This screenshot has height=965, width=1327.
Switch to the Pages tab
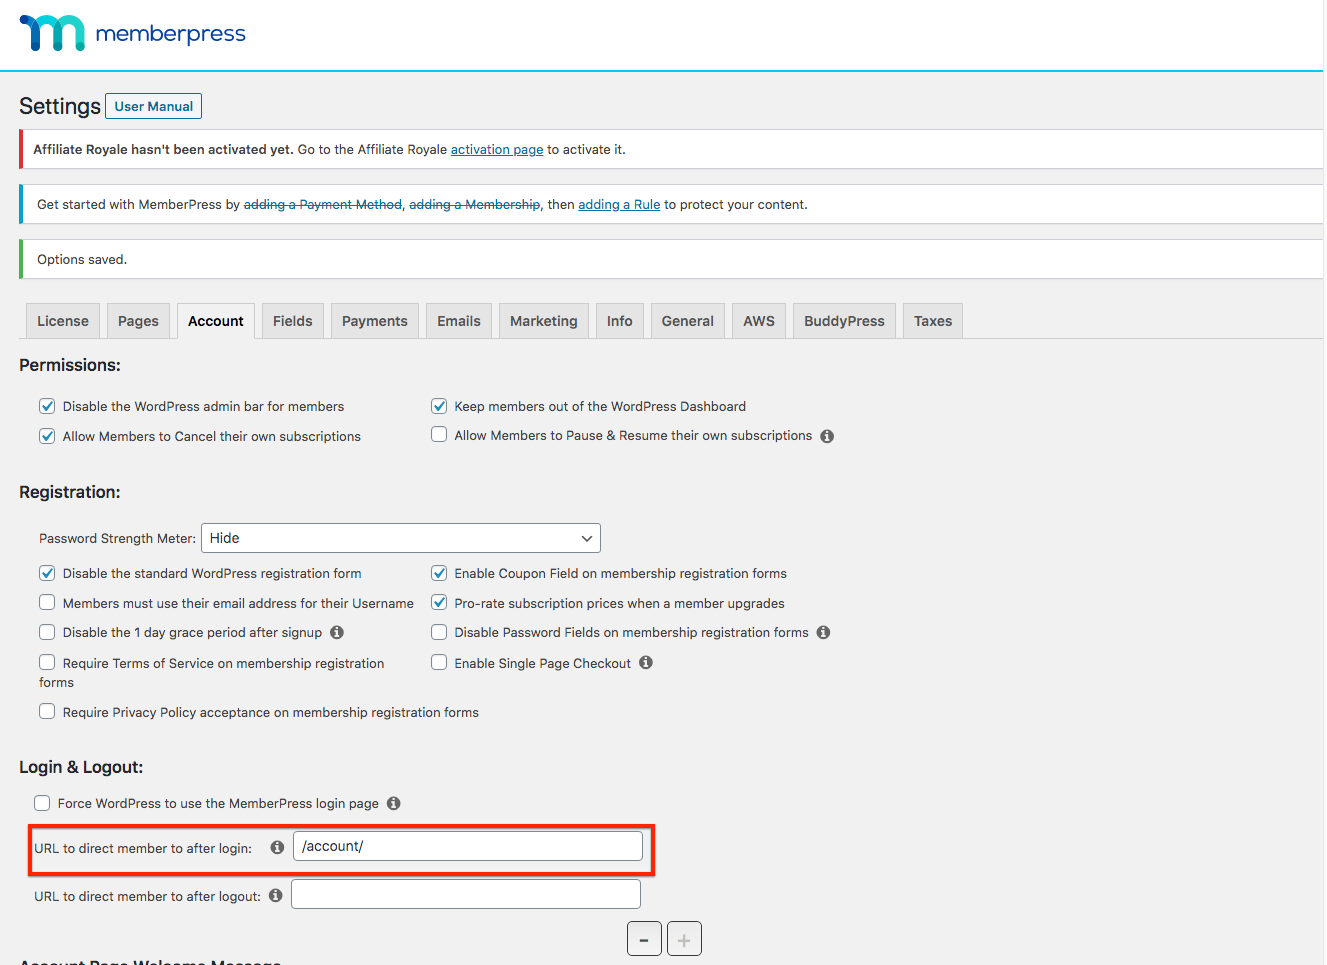[x=138, y=321]
